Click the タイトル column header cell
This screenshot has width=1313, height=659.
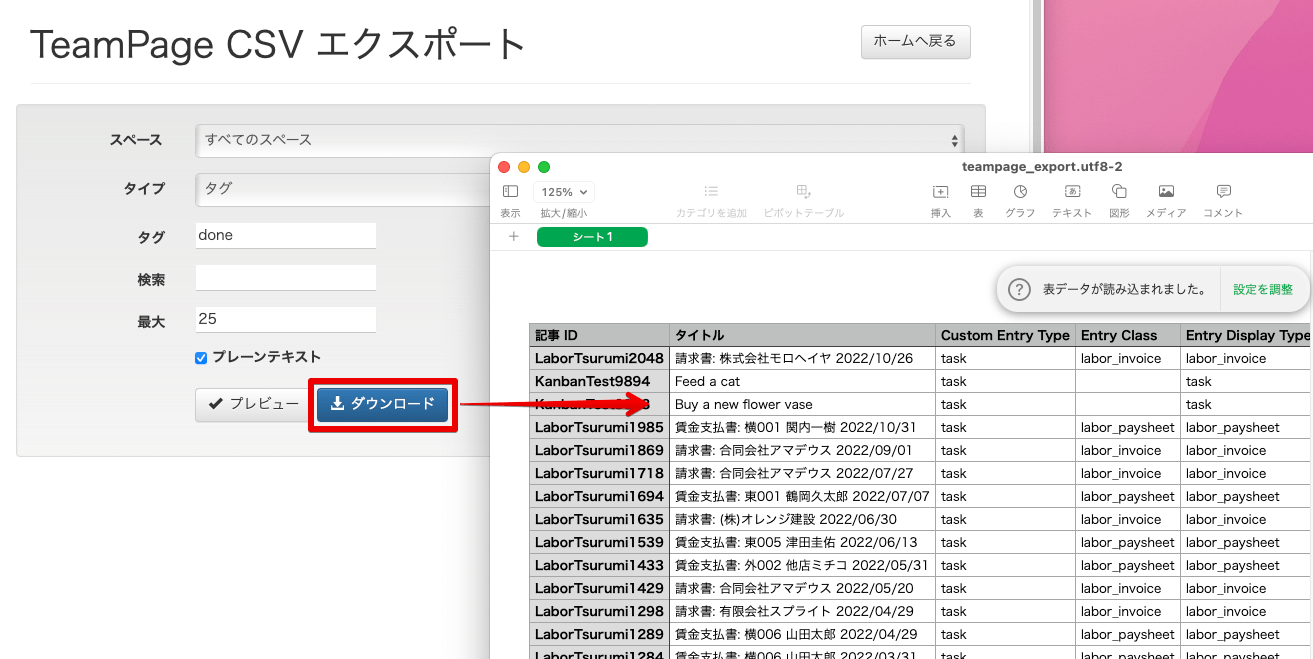click(802, 335)
